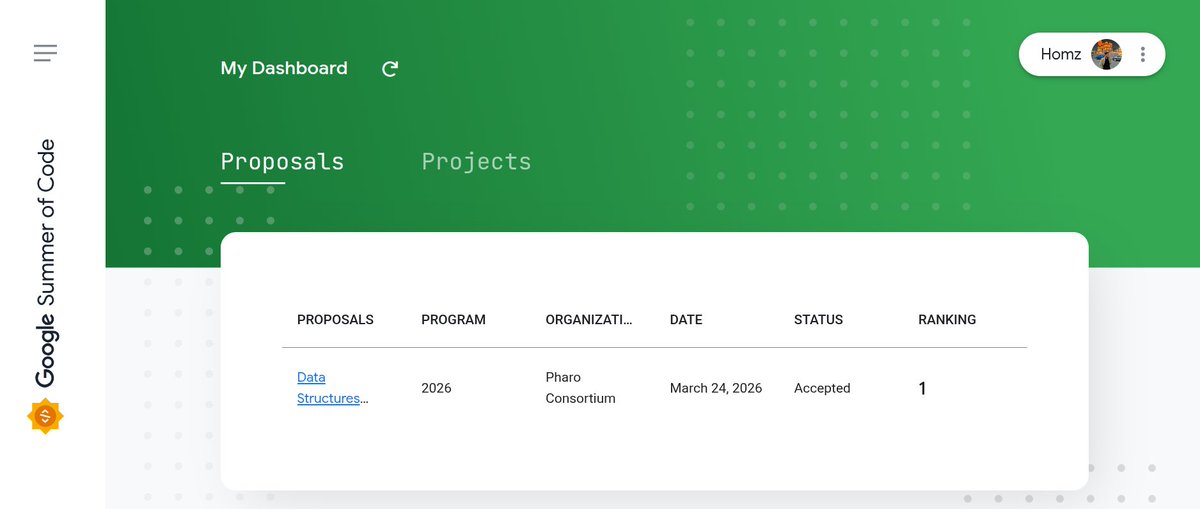Viewport: 1200px width, 509px height.
Task: Click the orange sun badge icon
Action: (45, 416)
